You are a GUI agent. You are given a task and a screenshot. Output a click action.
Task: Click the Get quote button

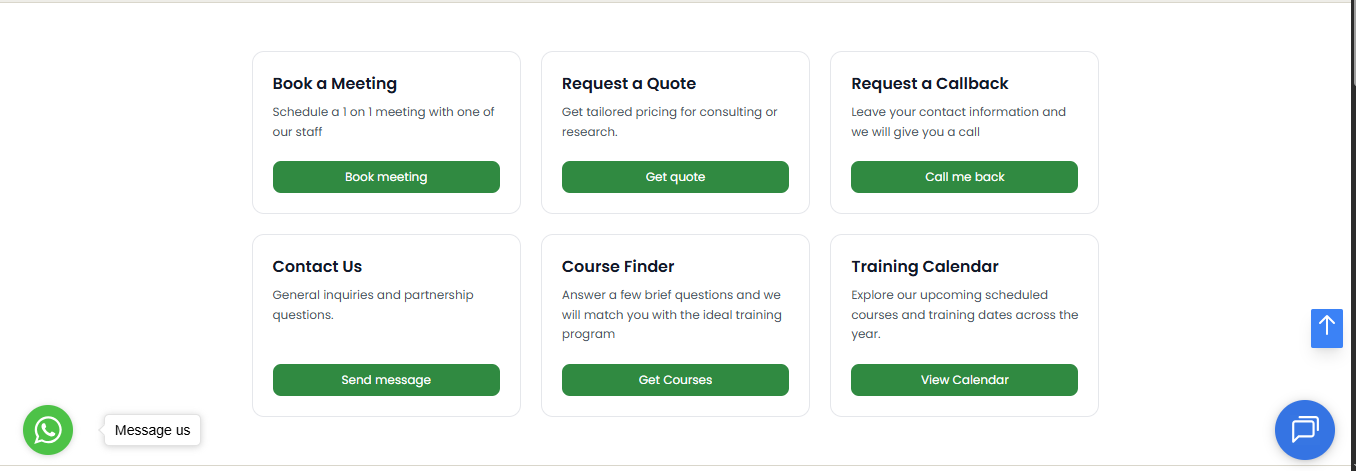(675, 177)
